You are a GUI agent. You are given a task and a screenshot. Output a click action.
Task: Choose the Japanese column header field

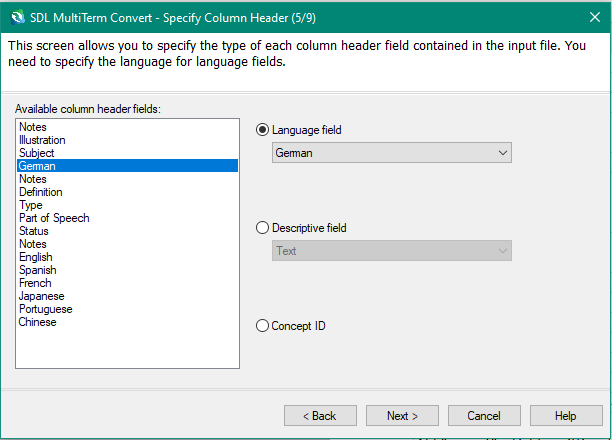pos(41,296)
